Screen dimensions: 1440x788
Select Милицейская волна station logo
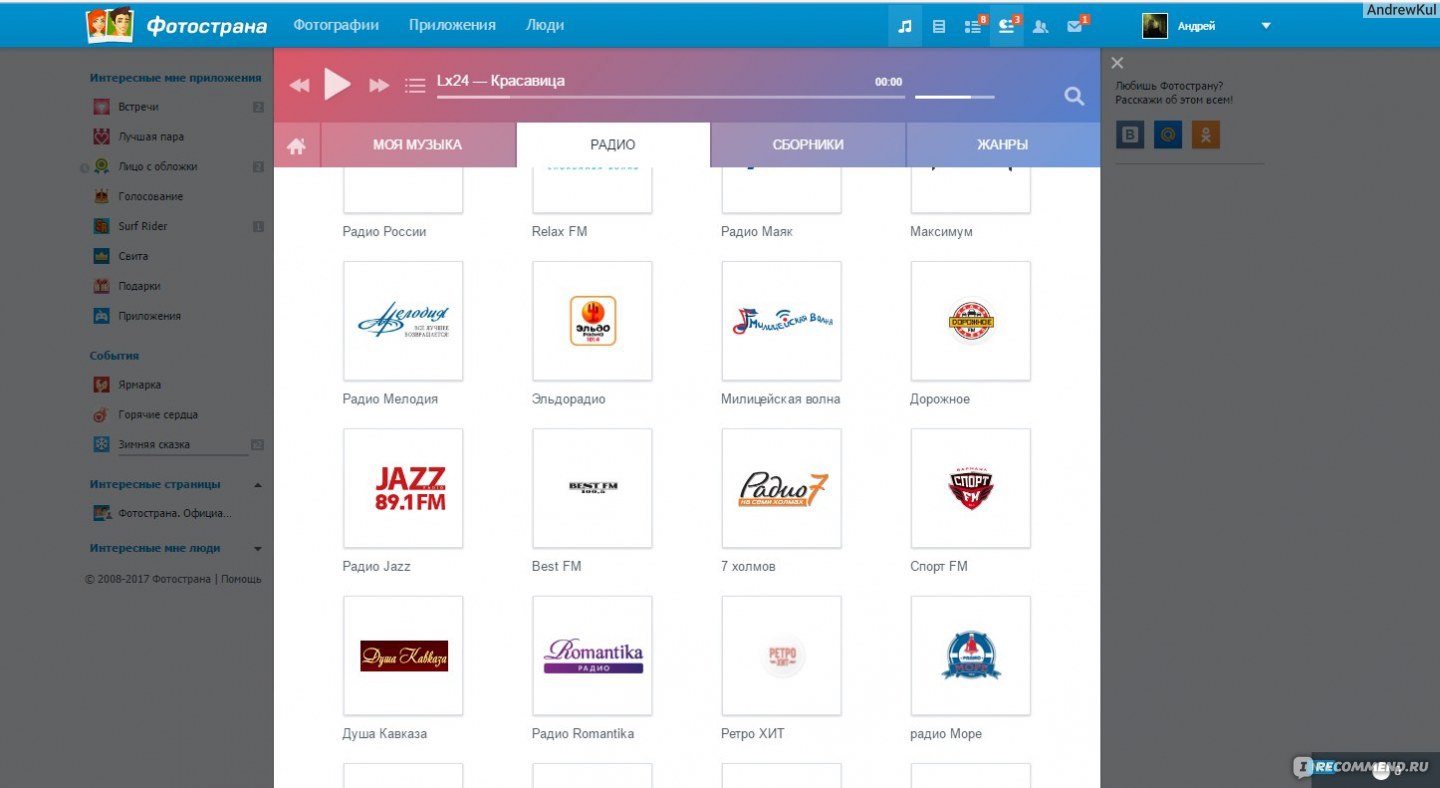(781, 321)
